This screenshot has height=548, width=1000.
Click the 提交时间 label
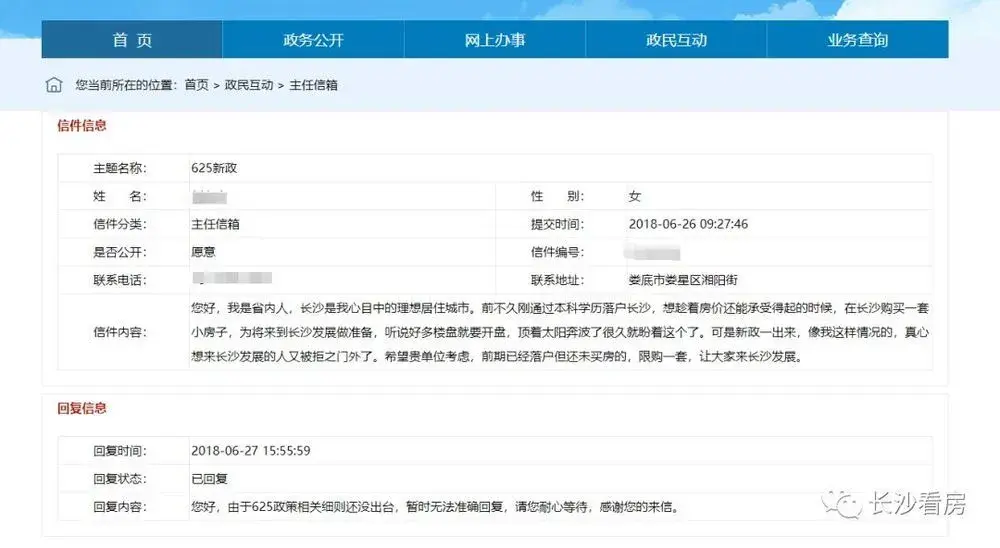[x=557, y=224]
